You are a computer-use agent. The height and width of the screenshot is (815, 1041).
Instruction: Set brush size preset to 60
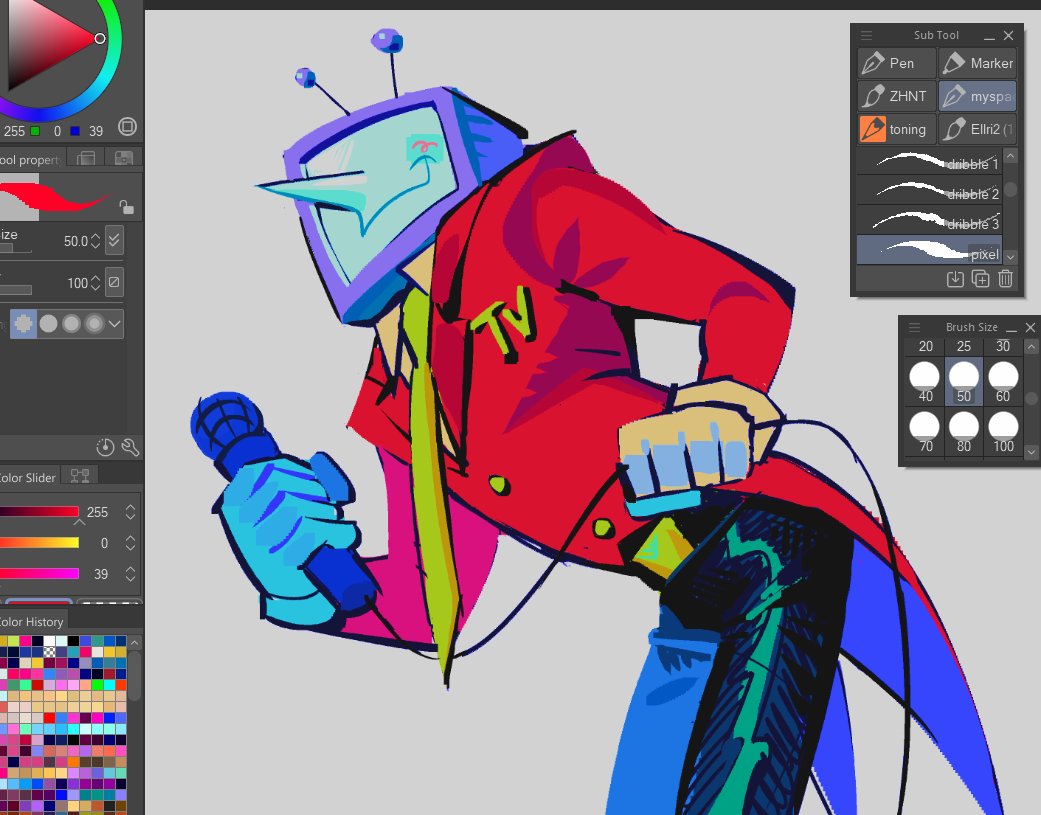pyautogui.click(x=1002, y=382)
